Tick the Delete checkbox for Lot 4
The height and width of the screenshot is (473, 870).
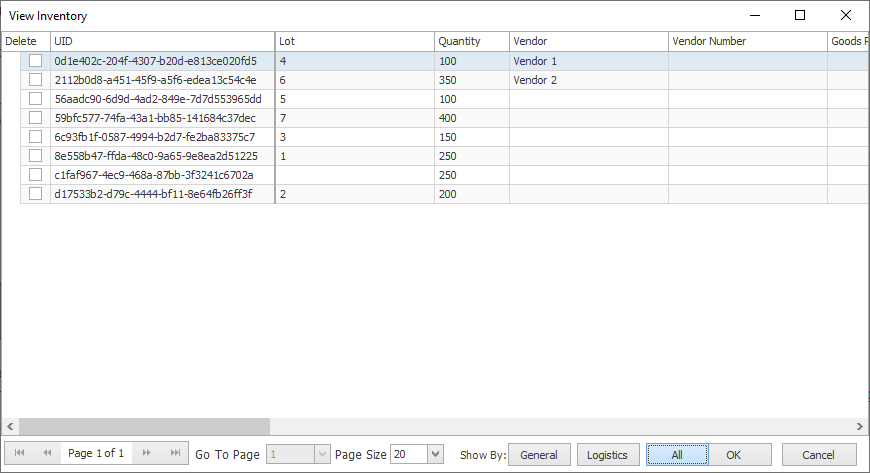click(x=35, y=61)
